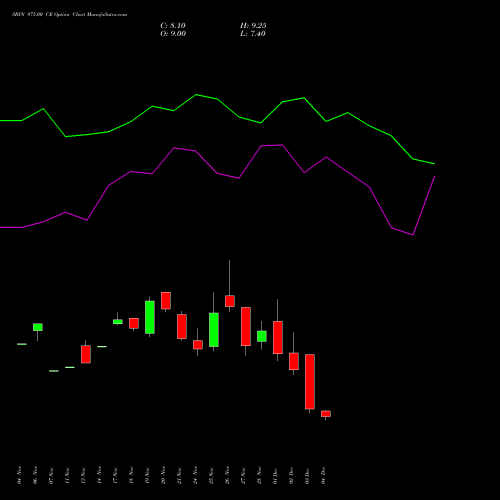Click the 14 Nov date label
This screenshot has width=500, height=500.
pos(99,475)
